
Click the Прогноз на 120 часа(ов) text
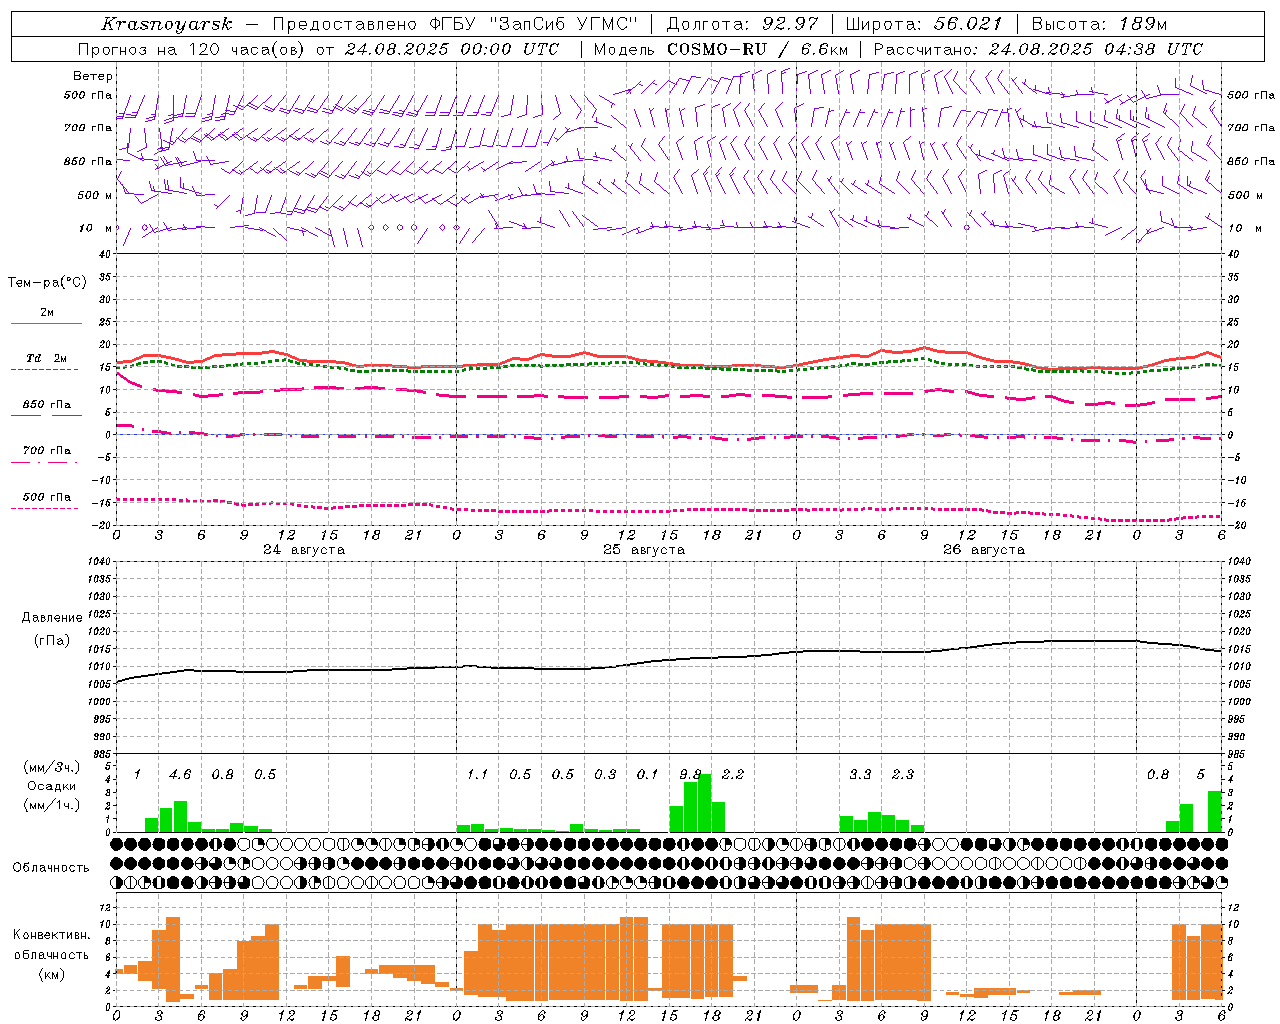point(192,49)
